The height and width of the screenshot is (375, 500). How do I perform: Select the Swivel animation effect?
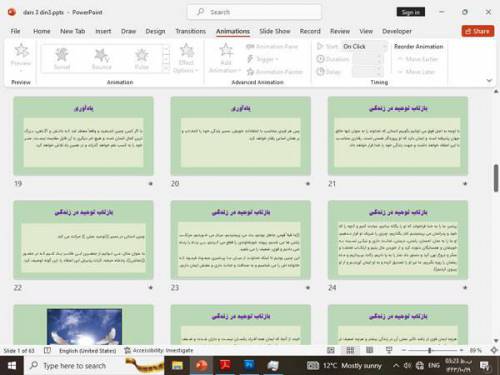tap(62, 59)
